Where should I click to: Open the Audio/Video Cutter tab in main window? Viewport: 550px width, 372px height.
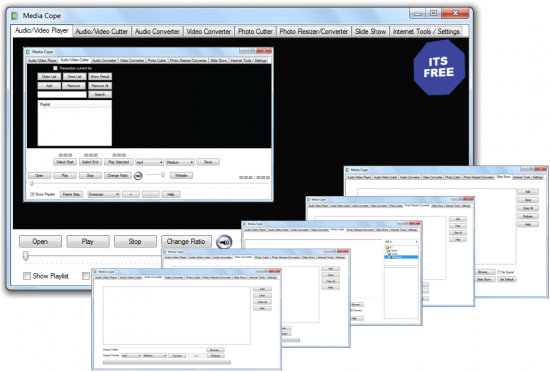102,32
